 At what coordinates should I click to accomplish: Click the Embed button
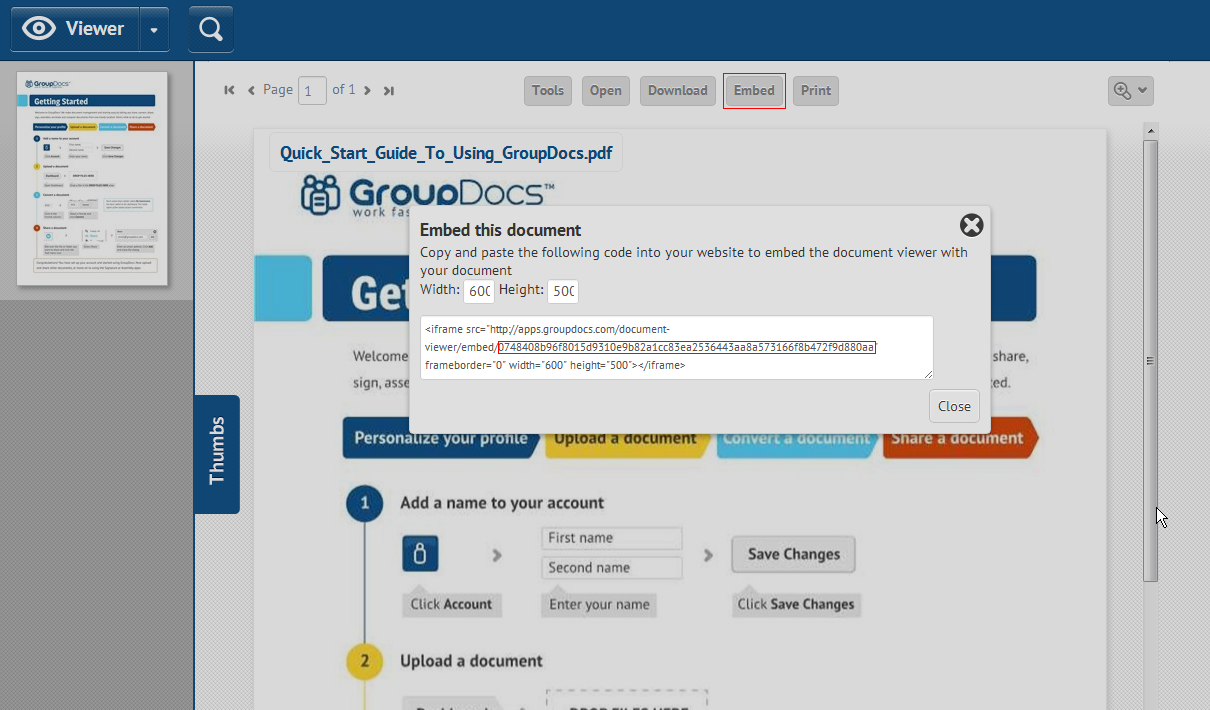(754, 90)
